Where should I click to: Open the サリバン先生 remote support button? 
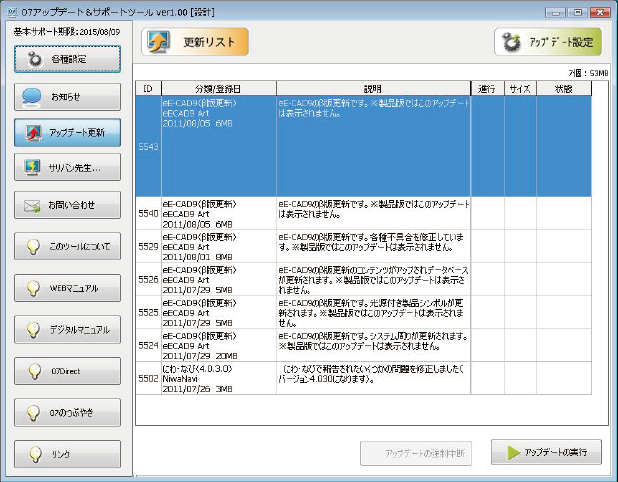coord(68,168)
